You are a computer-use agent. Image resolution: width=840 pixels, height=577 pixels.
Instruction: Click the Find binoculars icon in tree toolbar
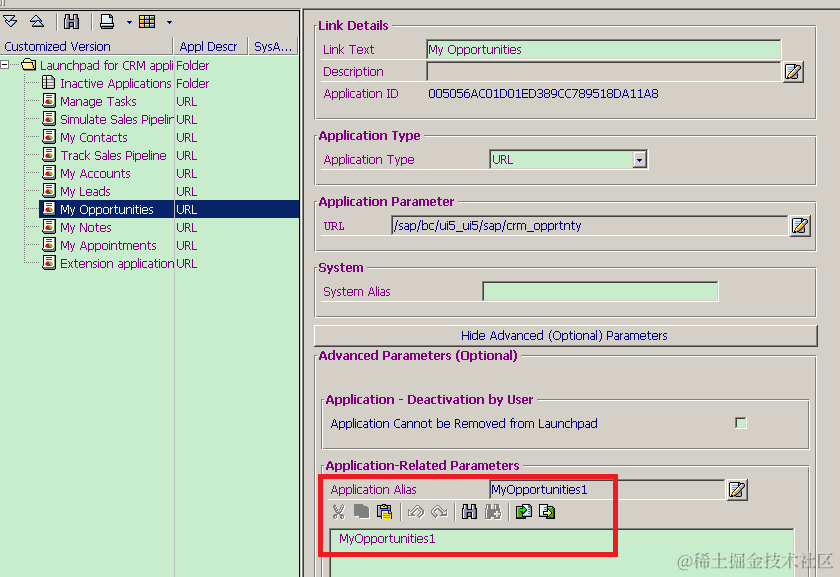coord(71,21)
